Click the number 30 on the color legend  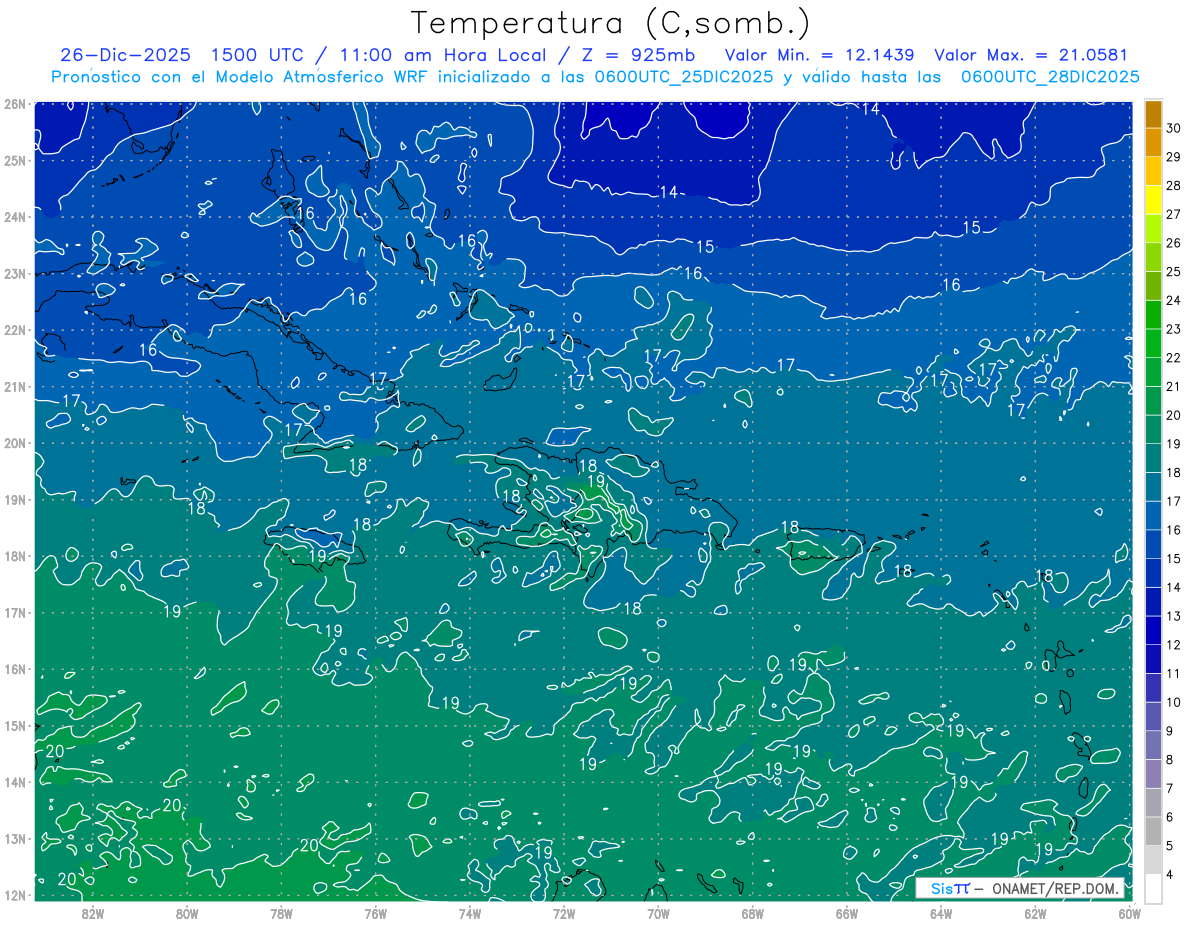tap(1174, 128)
